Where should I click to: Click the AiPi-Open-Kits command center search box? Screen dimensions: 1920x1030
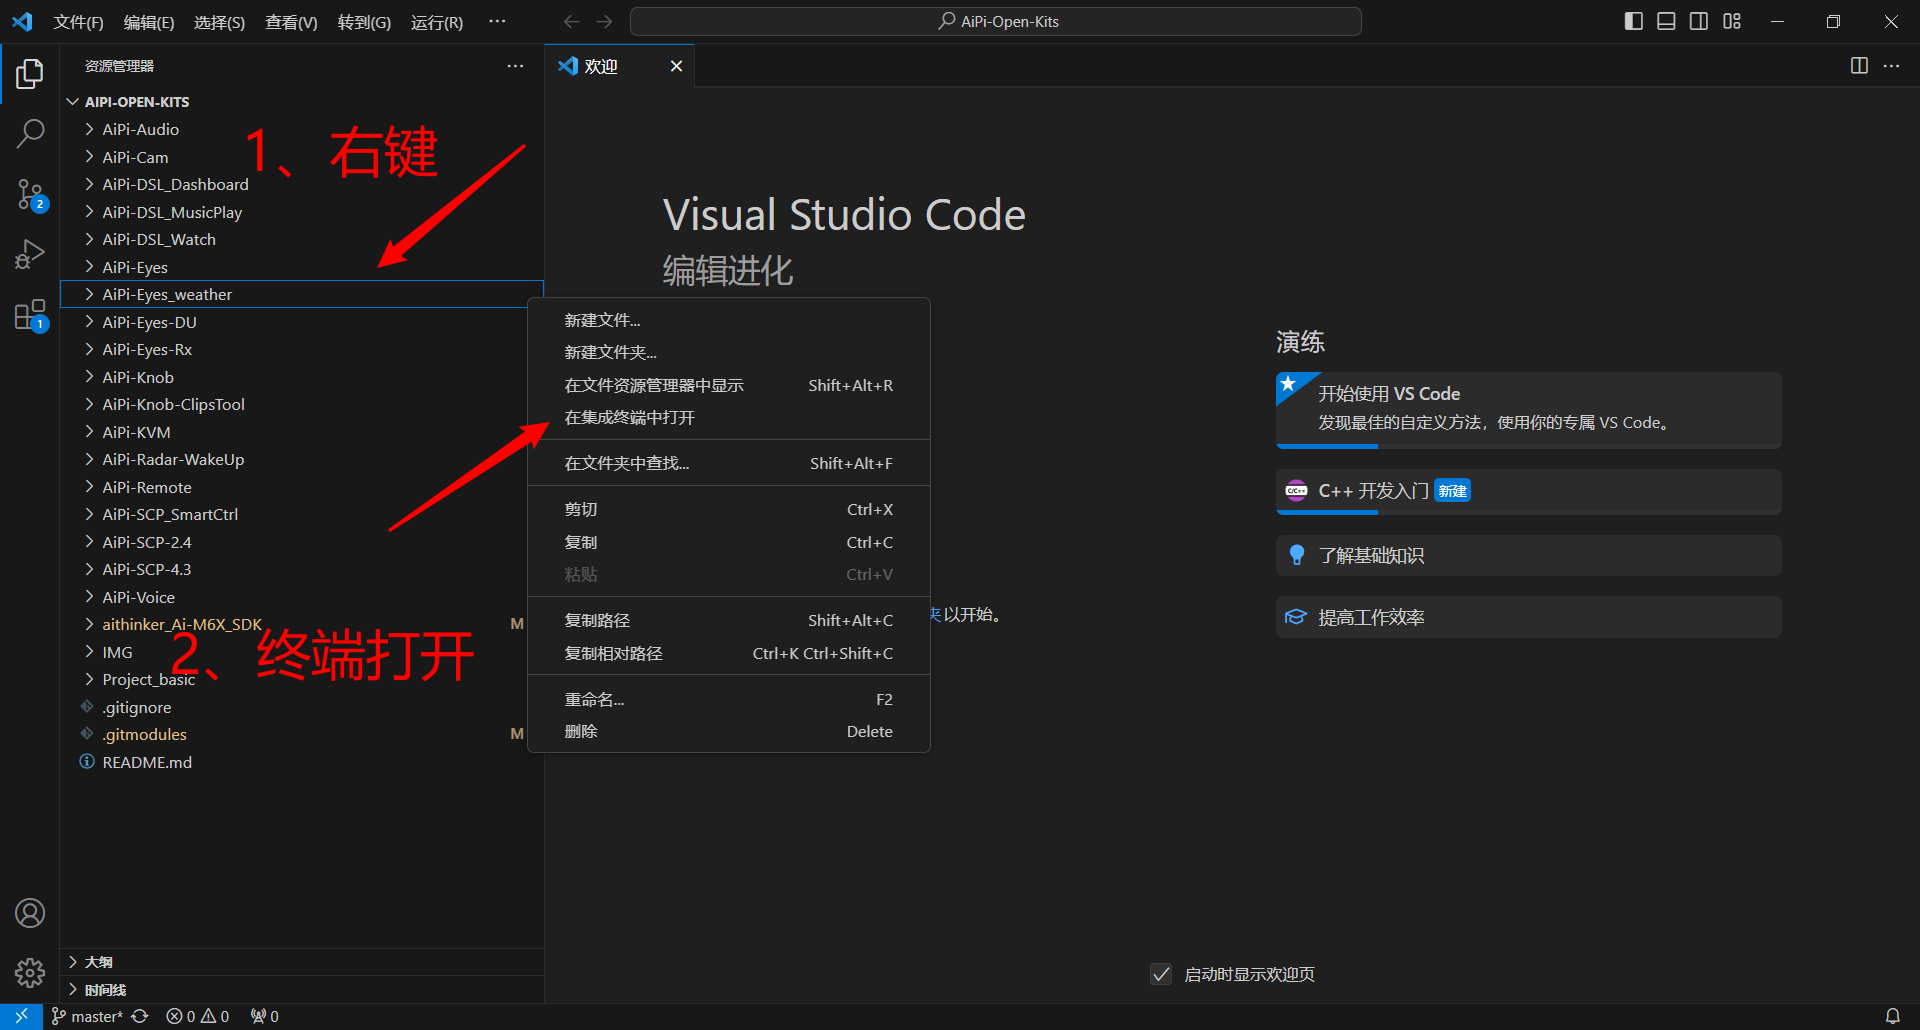tap(996, 21)
